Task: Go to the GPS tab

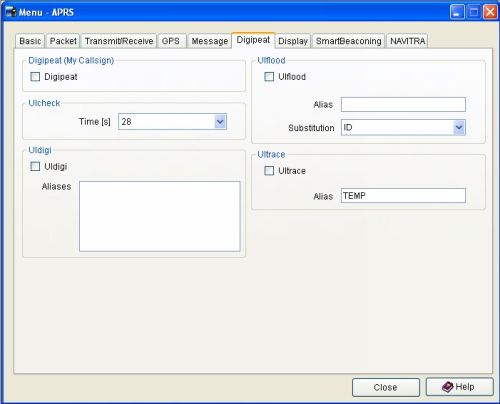Action: click(171, 41)
